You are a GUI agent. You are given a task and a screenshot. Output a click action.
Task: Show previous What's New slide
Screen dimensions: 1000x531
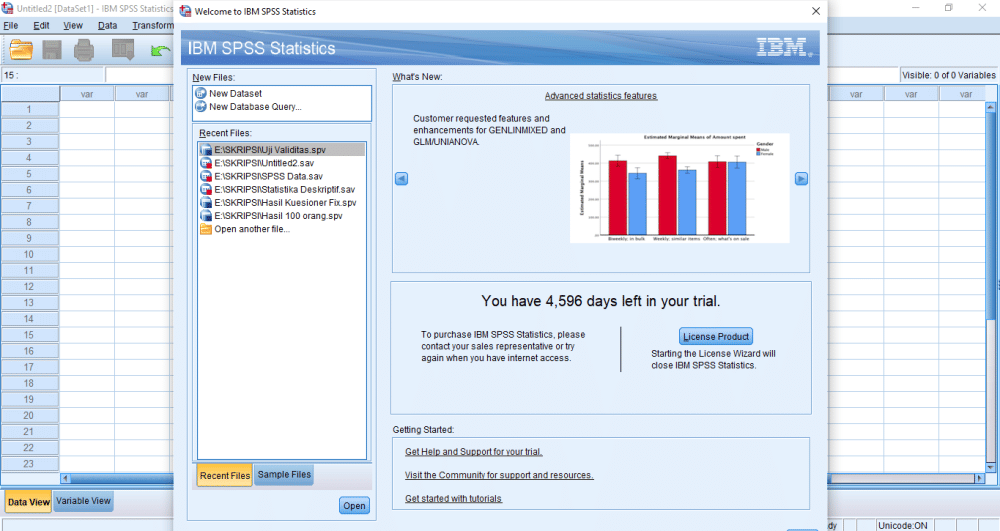tap(401, 179)
